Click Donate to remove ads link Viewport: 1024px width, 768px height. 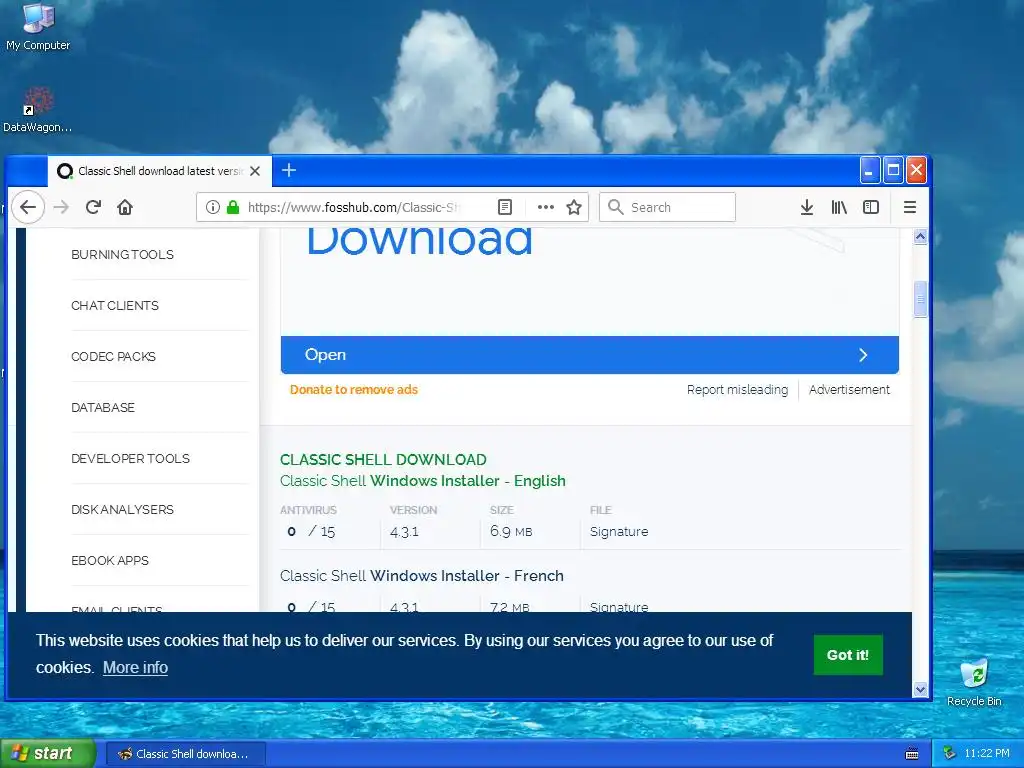pos(353,390)
